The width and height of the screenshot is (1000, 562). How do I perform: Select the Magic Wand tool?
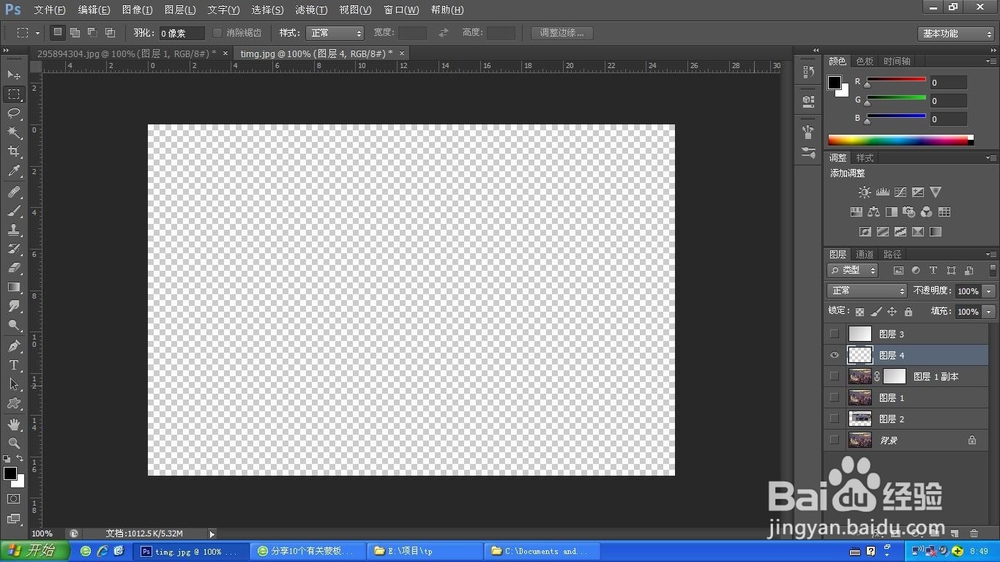pyautogui.click(x=13, y=133)
